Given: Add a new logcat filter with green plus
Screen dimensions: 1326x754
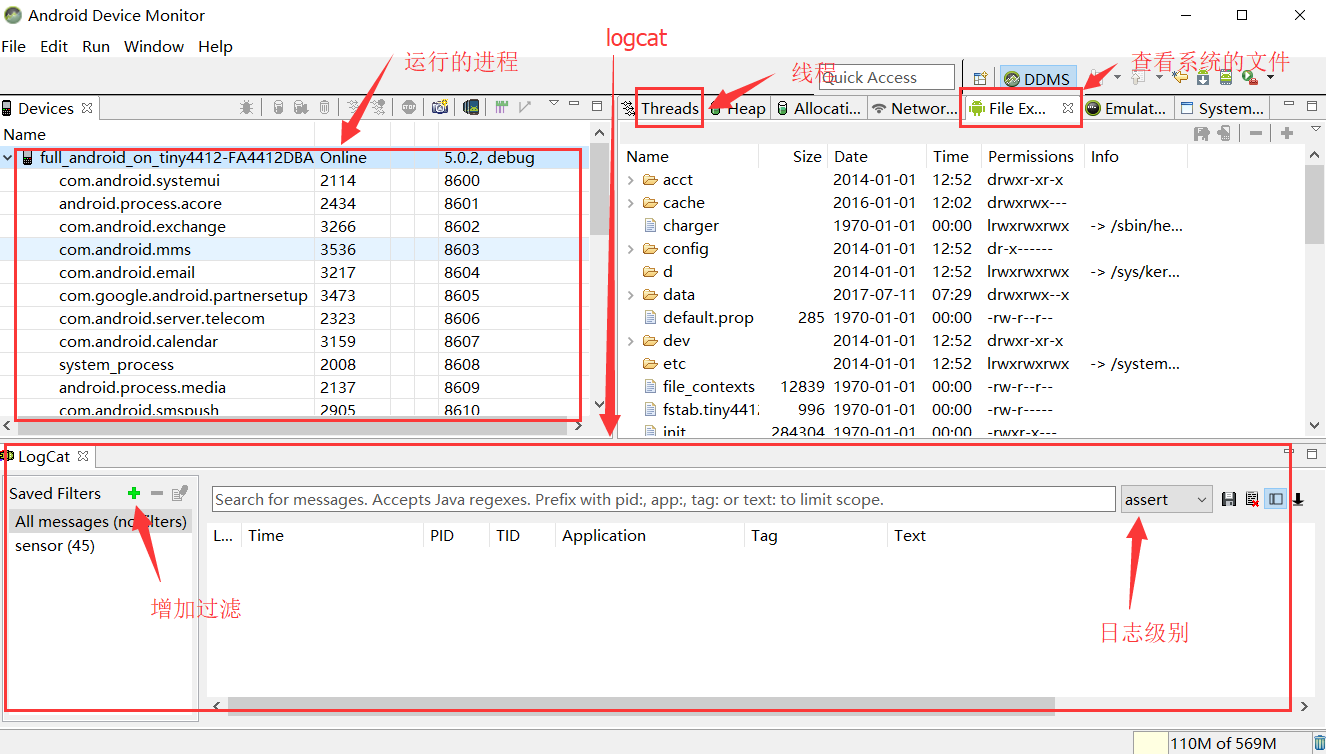Looking at the screenshot, I should pyautogui.click(x=134, y=493).
